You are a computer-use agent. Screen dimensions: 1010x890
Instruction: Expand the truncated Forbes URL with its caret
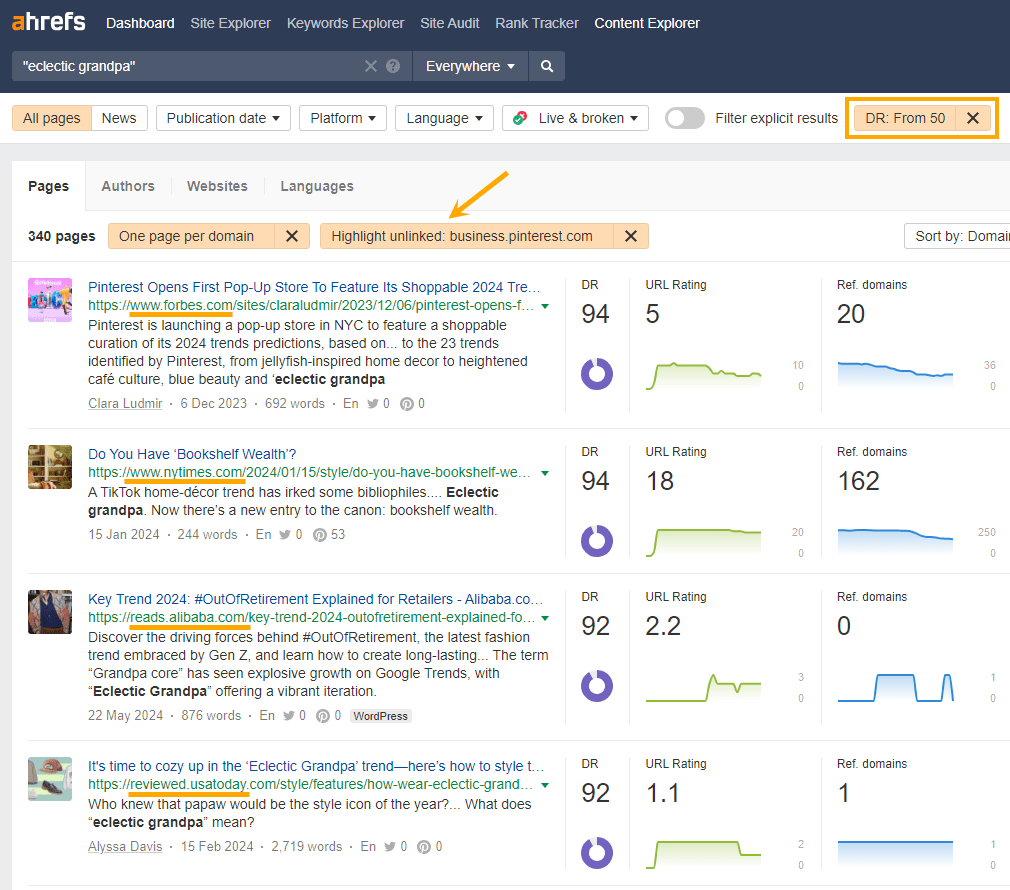click(x=544, y=306)
